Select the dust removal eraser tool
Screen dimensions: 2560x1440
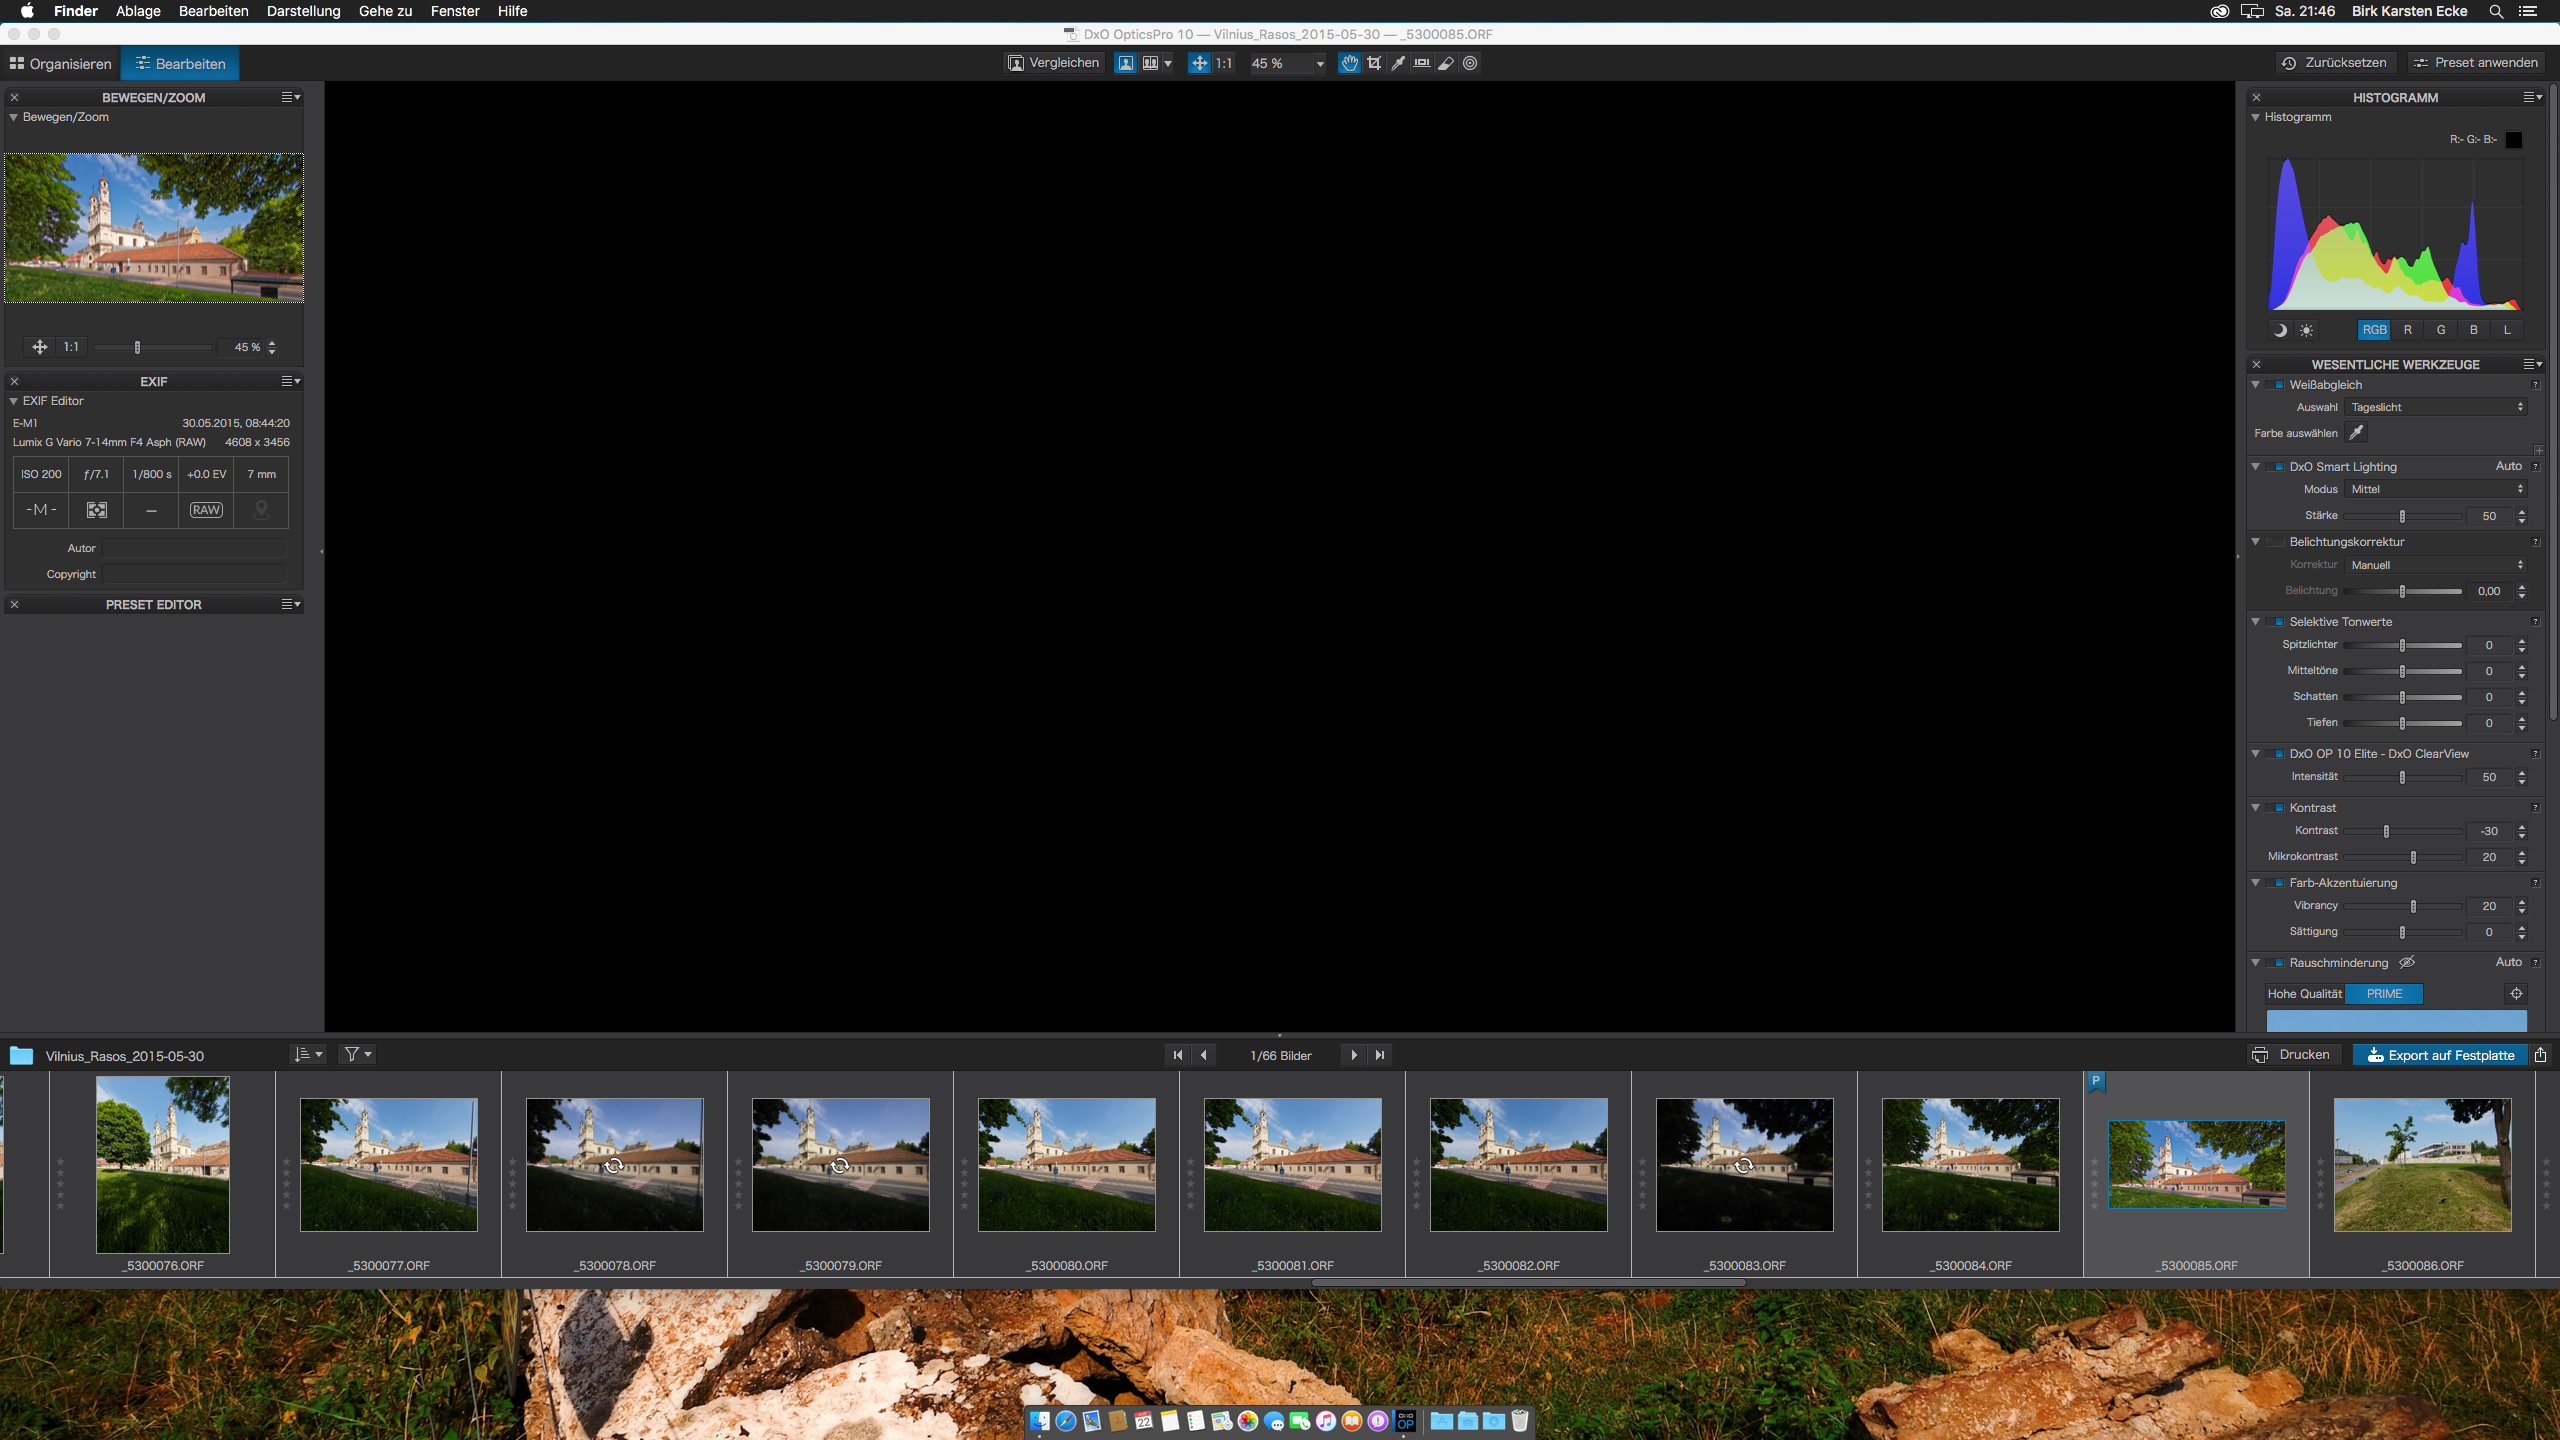pos(1446,63)
